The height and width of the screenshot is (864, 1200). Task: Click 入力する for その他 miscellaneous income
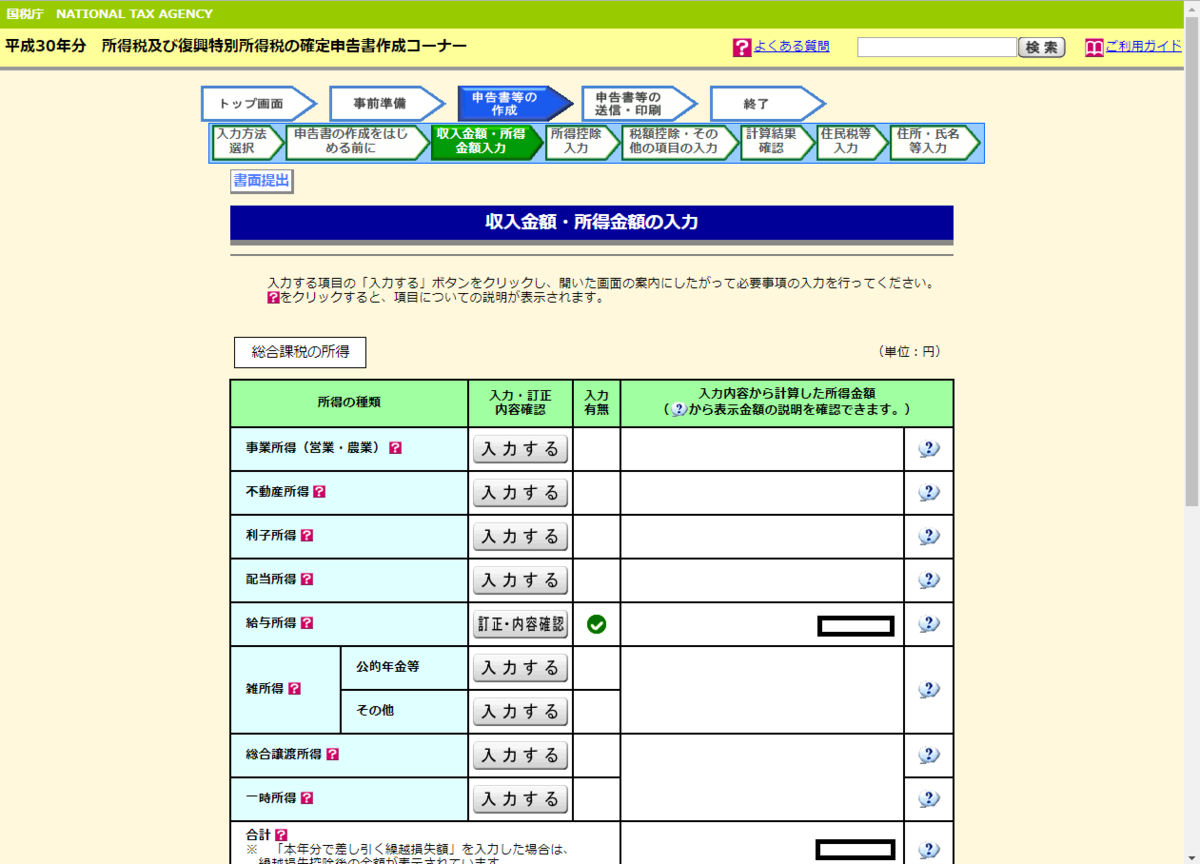[x=520, y=712]
